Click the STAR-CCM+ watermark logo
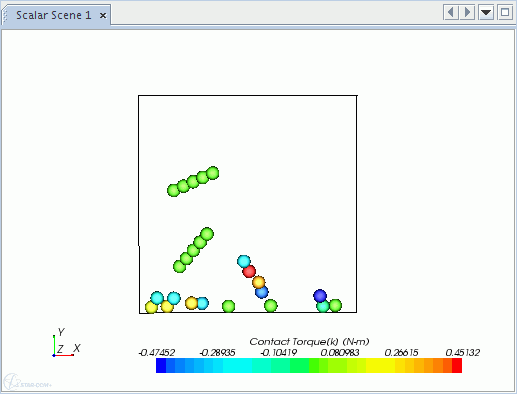Viewport: 517px width, 394px height. coord(27,382)
